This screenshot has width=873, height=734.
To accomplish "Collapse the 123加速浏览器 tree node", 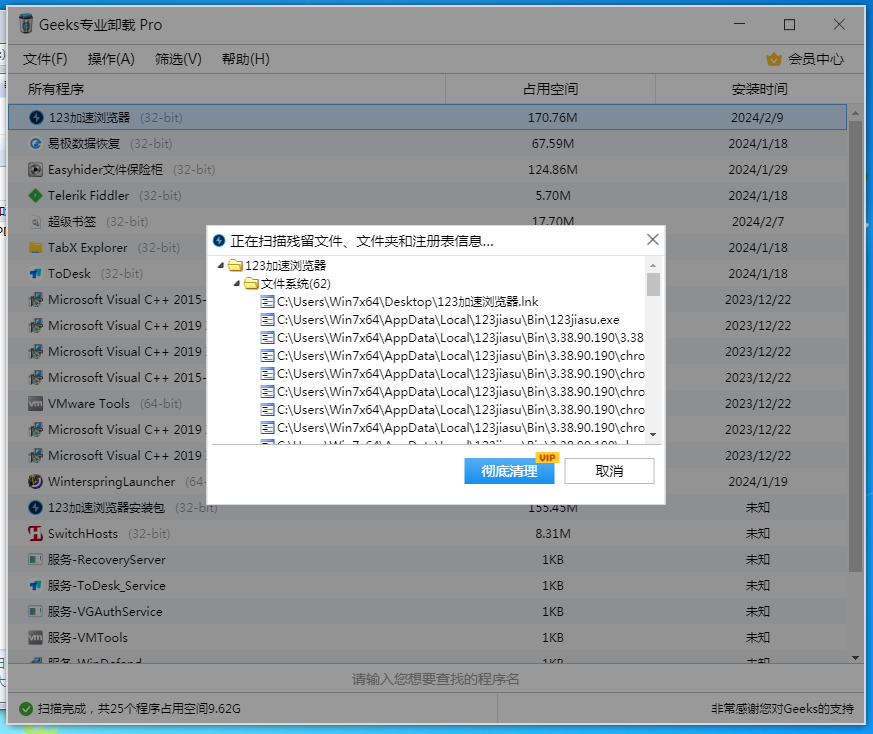I will pos(221,266).
